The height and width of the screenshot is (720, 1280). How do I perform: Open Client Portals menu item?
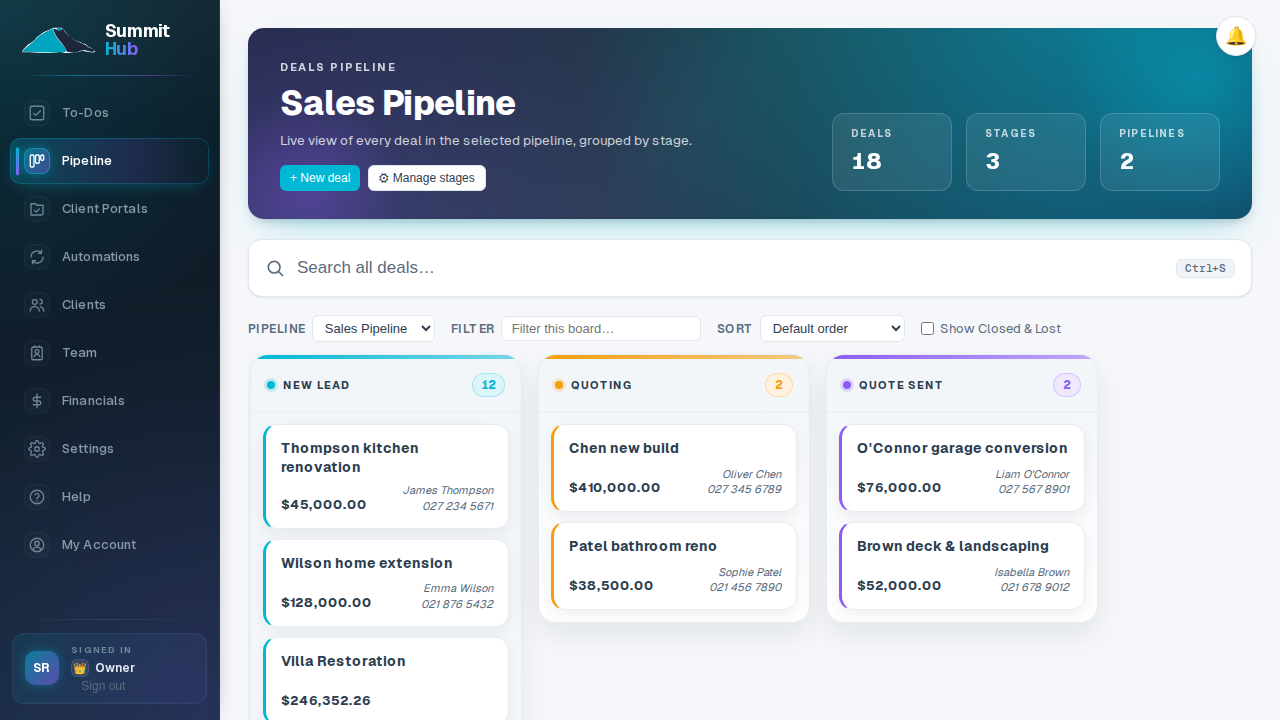[x=109, y=209]
